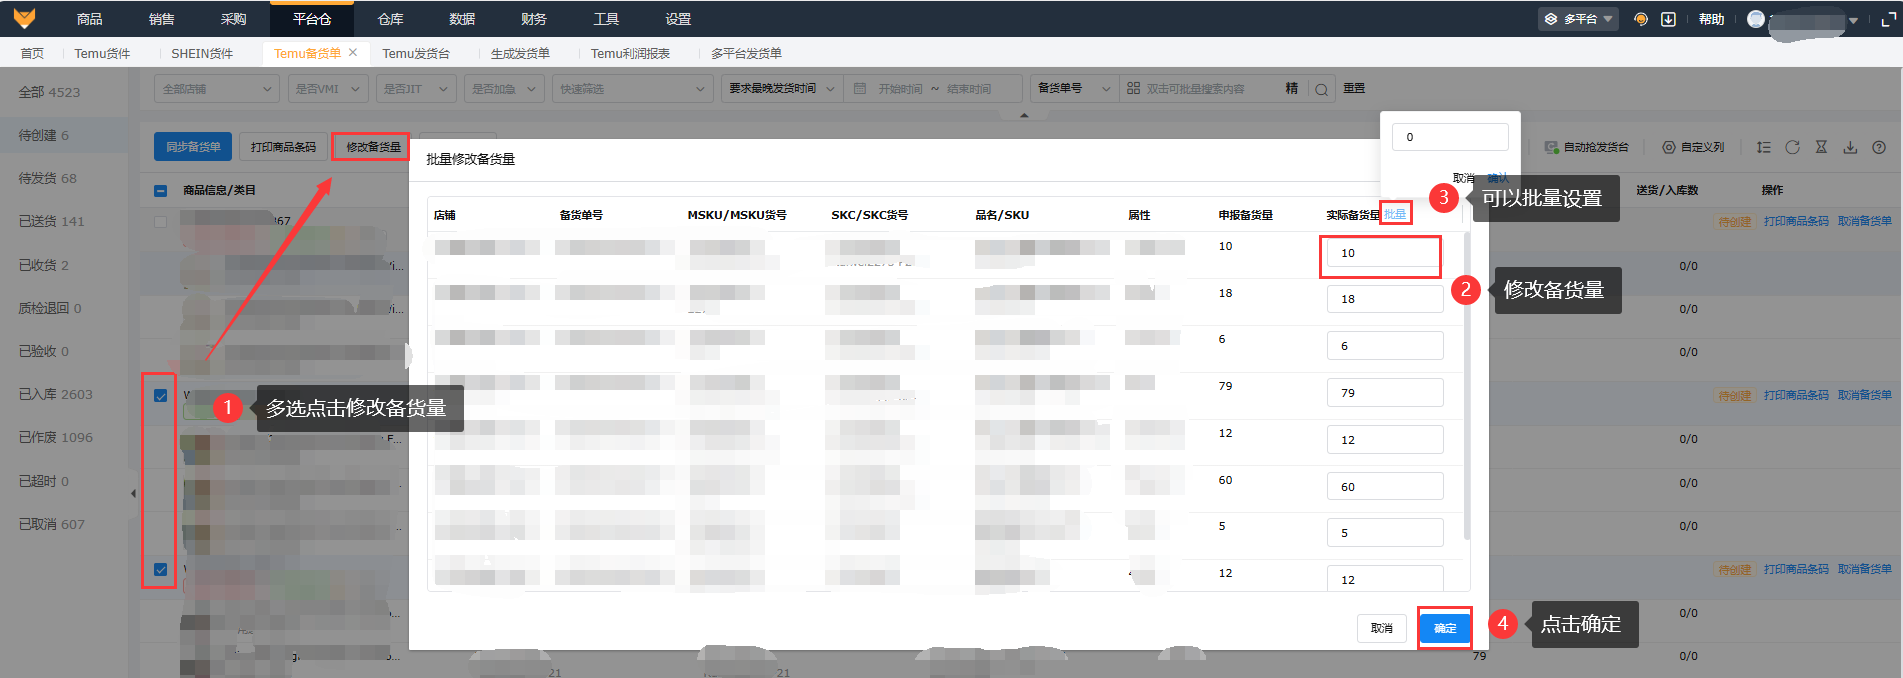The height and width of the screenshot is (678, 1903).
Task: Open the 采购 menu
Action: (x=234, y=19)
